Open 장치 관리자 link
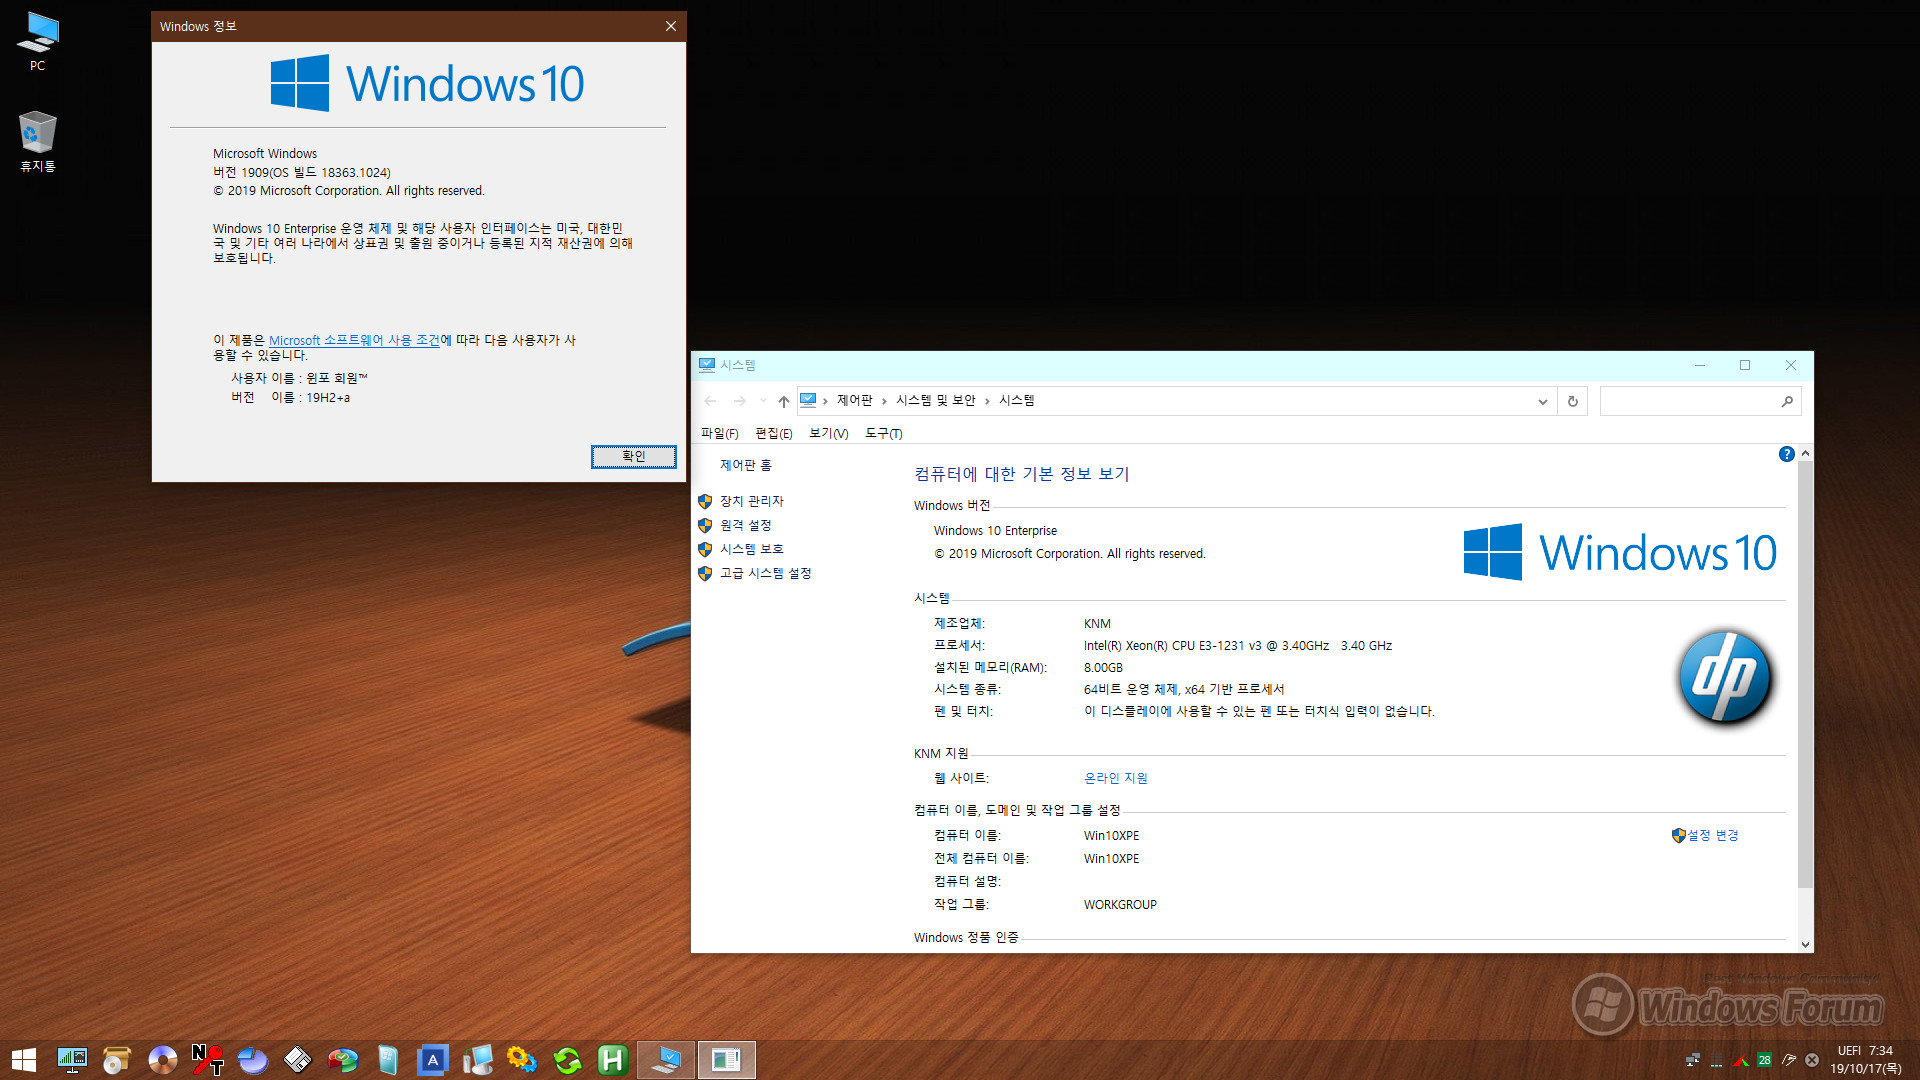 click(752, 501)
